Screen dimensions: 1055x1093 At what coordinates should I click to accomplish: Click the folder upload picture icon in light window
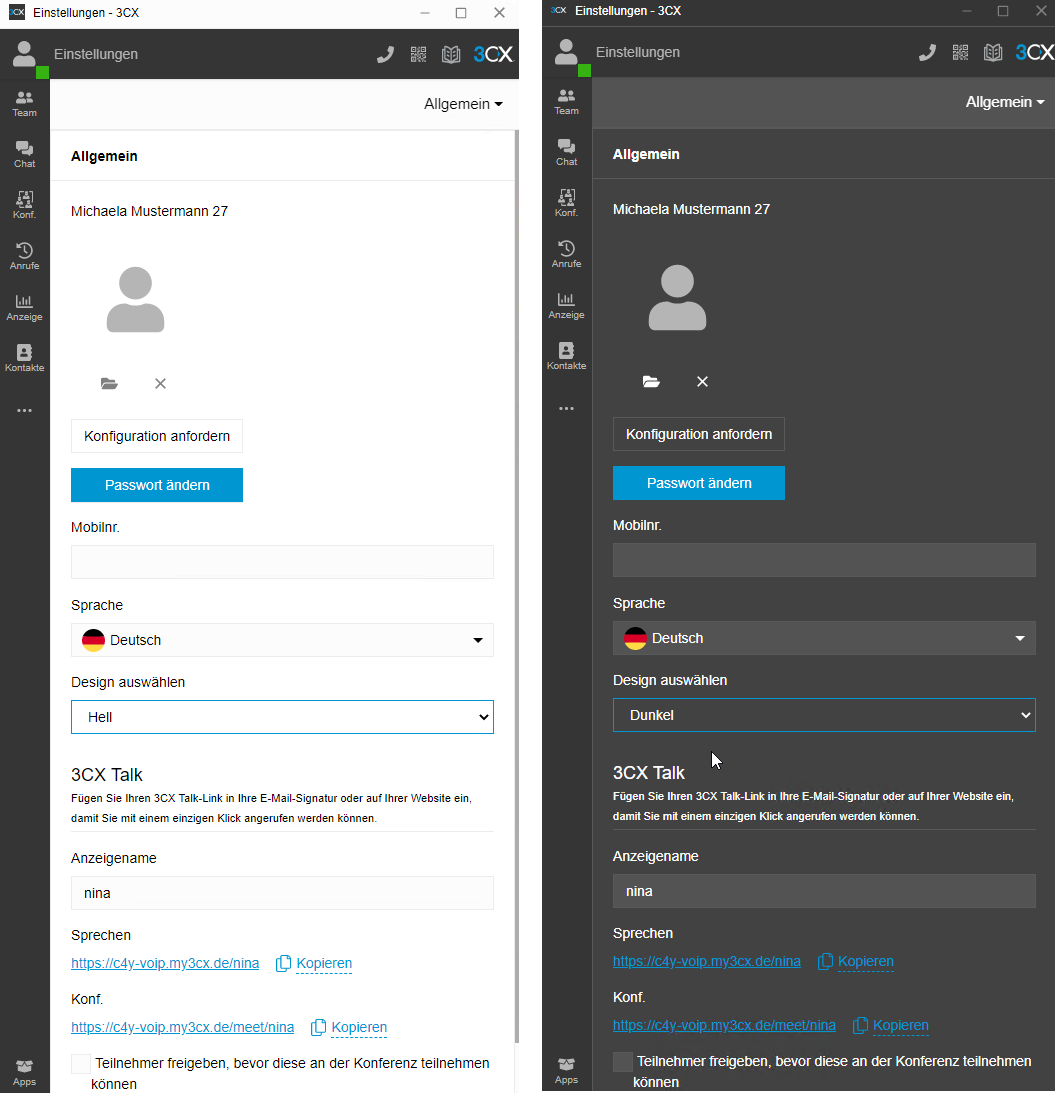click(109, 383)
